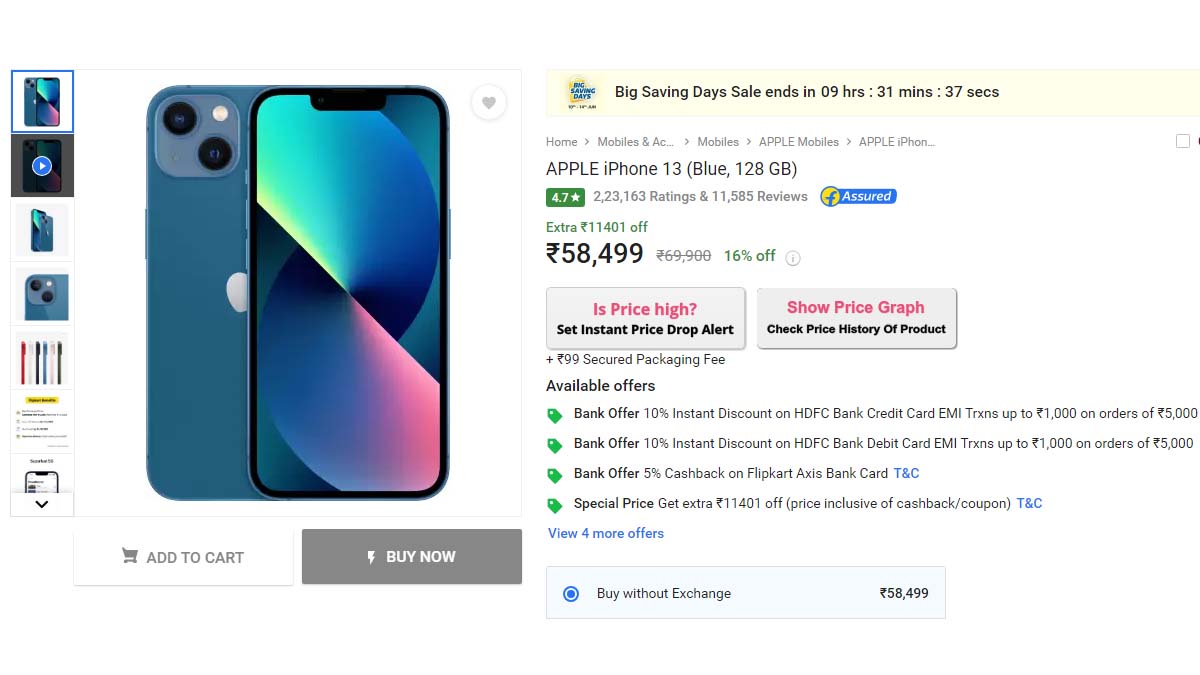Open APPLE Mobiles breadcrumb

[x=798, y=142]
